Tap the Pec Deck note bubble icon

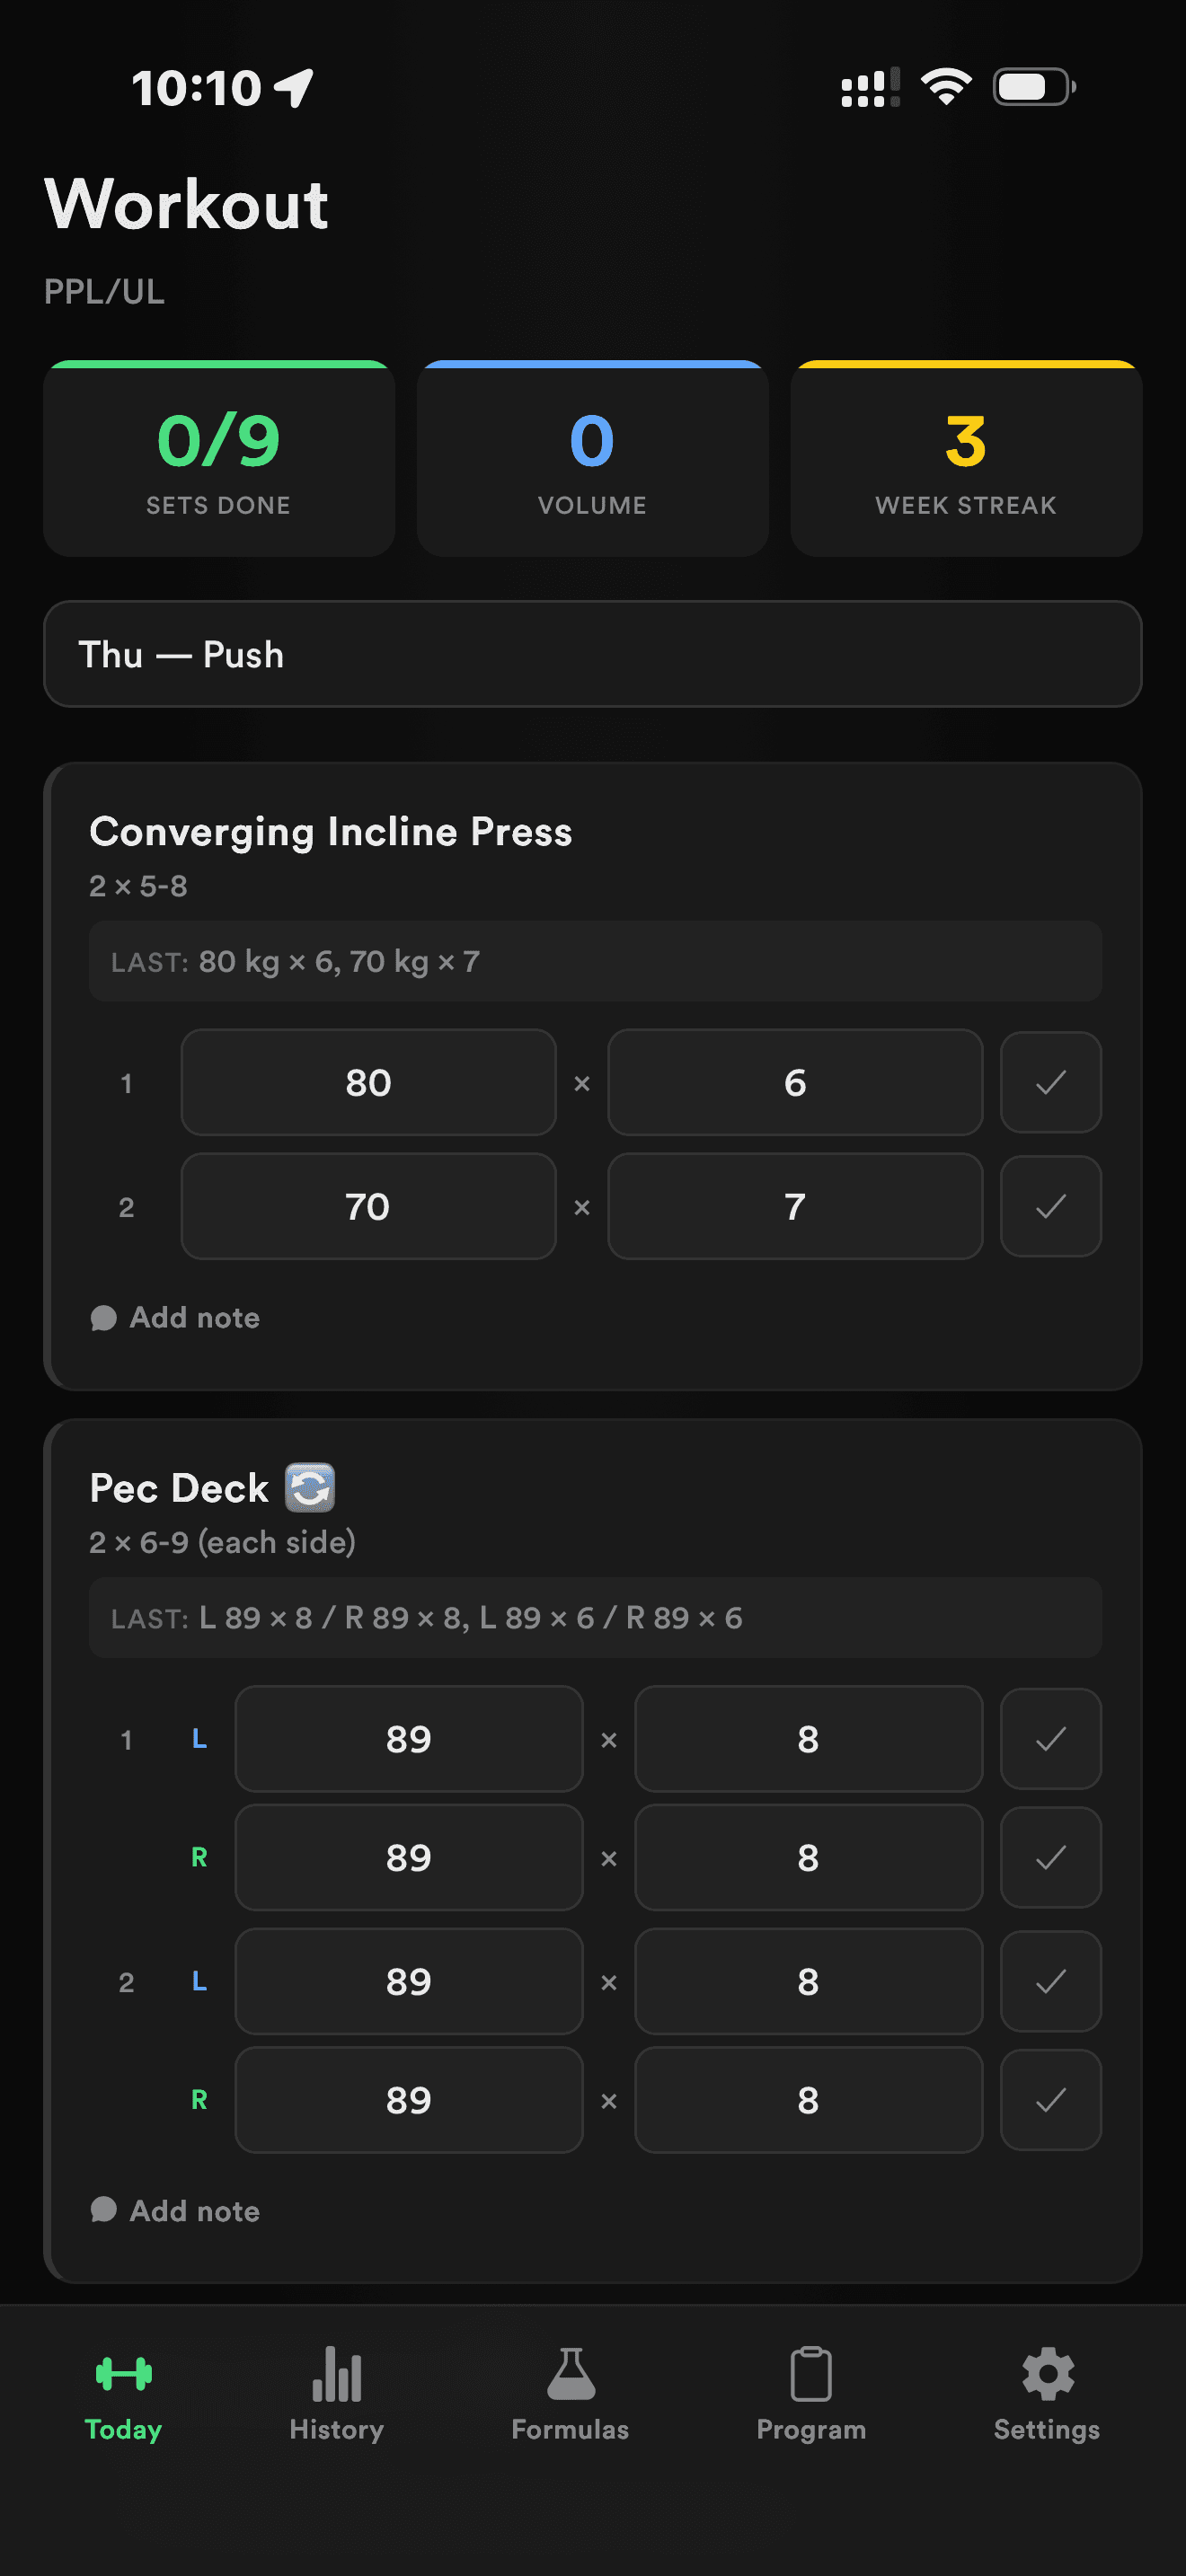(x=104, y=2210)
